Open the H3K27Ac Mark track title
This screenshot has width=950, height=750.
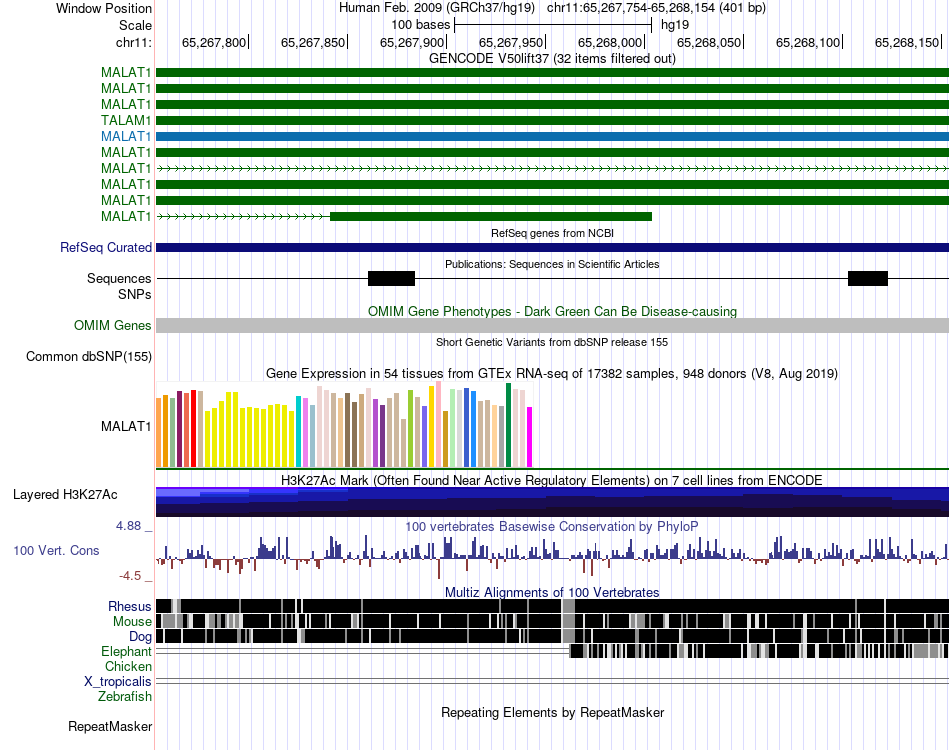pyautogui.click(x=552, y=480)
